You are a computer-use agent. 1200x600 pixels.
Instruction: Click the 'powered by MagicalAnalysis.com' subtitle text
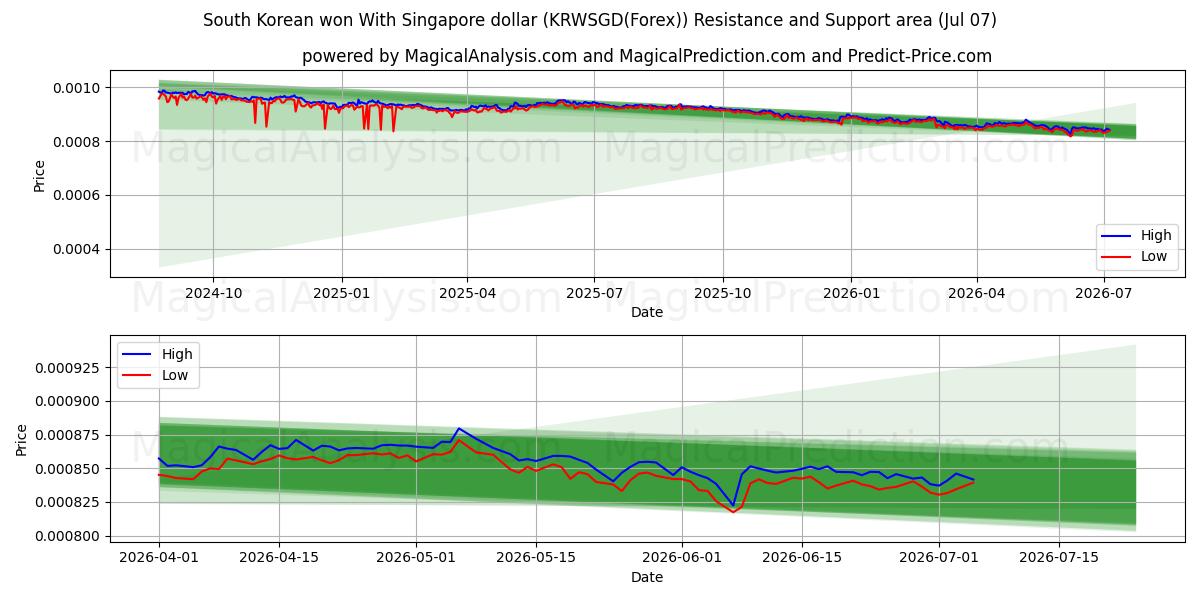coord(647,56)
